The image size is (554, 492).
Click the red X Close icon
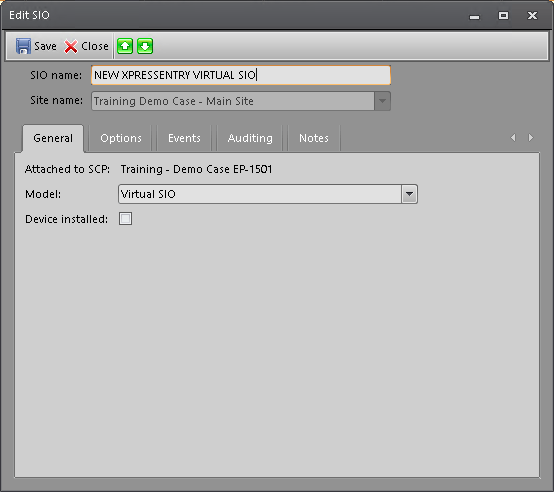71,46
